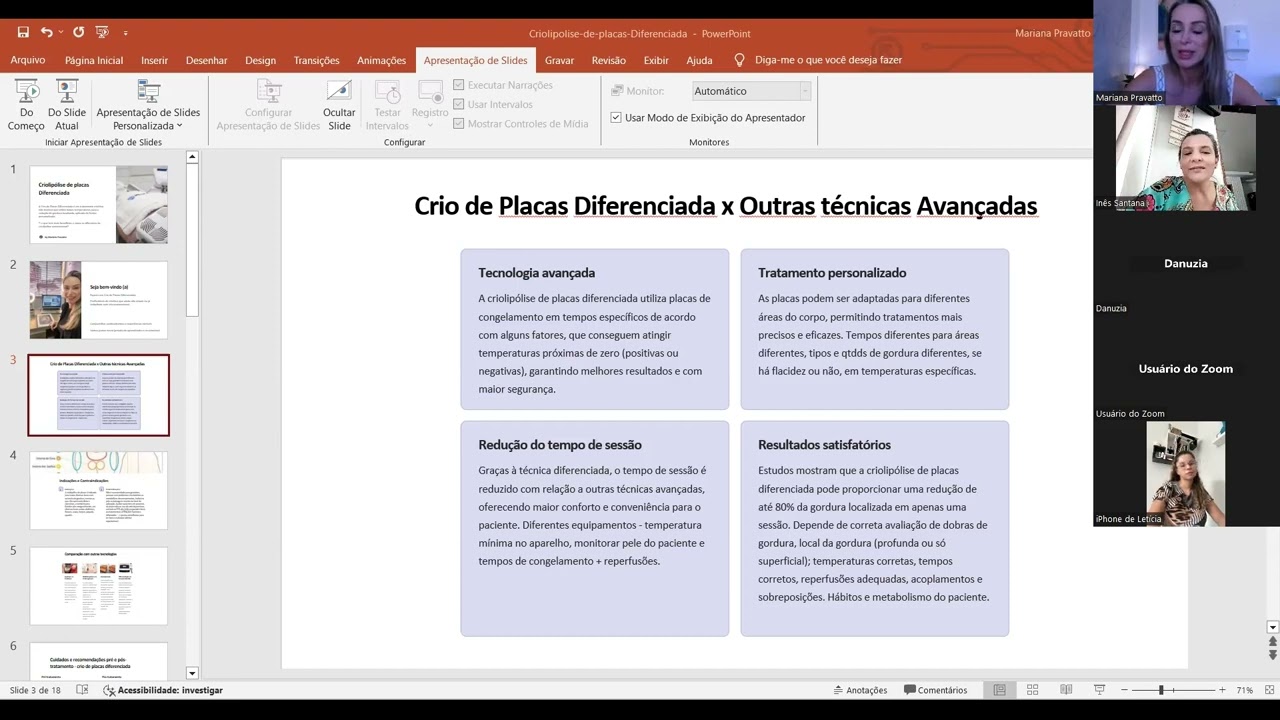This screenshot has width=1280, height=720.
Task: Click the lightbulb icon beside Diga-me
Action: coord(740,60)
